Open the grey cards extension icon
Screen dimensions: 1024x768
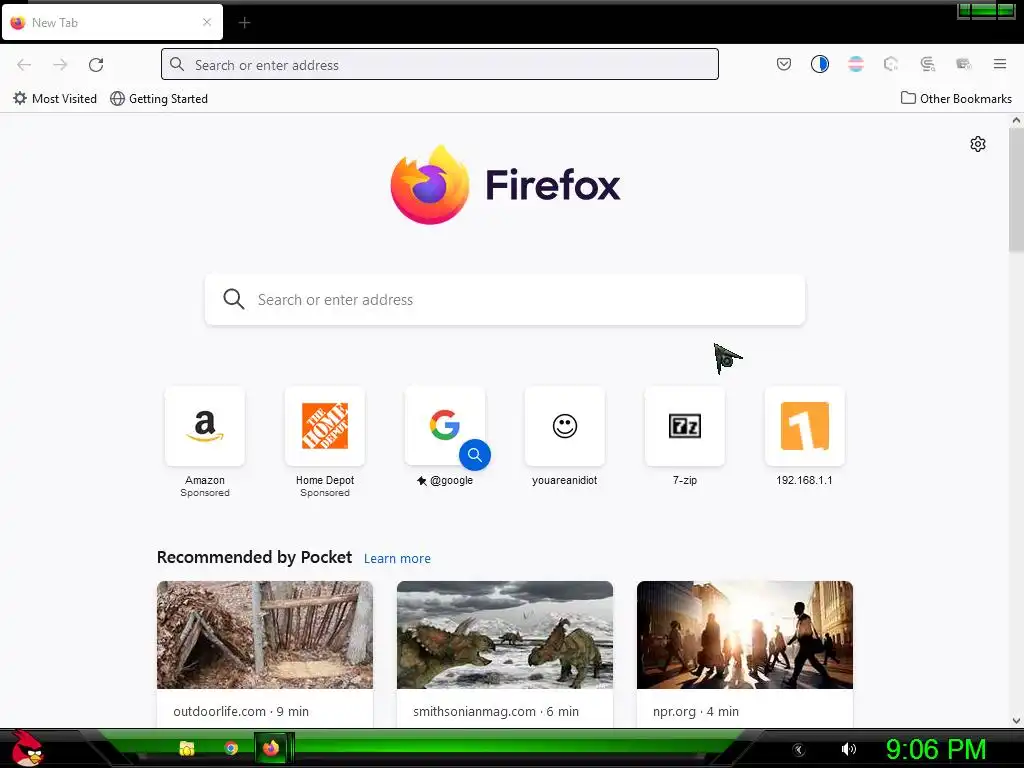(x=963, y=64)
